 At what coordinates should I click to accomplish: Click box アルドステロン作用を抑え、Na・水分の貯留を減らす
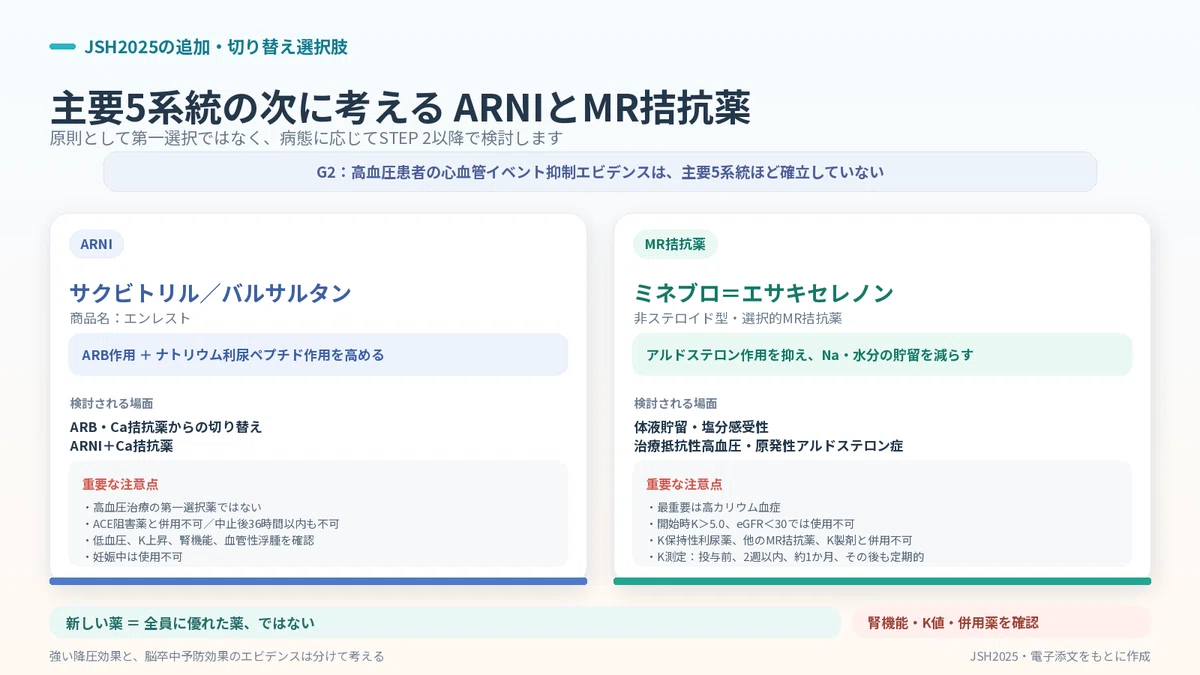point(883,355)
